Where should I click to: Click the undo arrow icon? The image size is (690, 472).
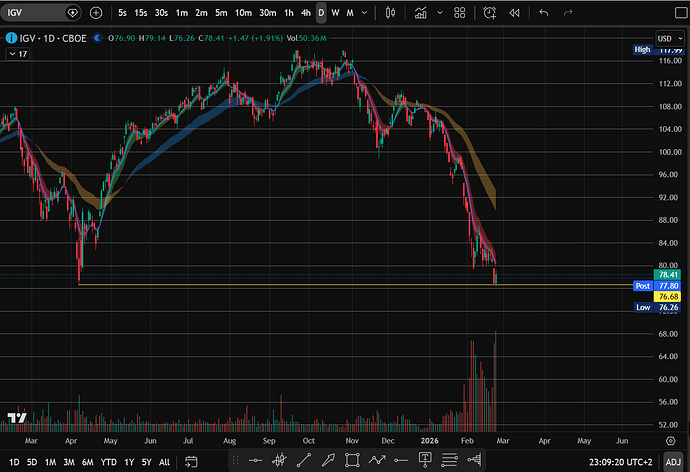click(544, 13)
